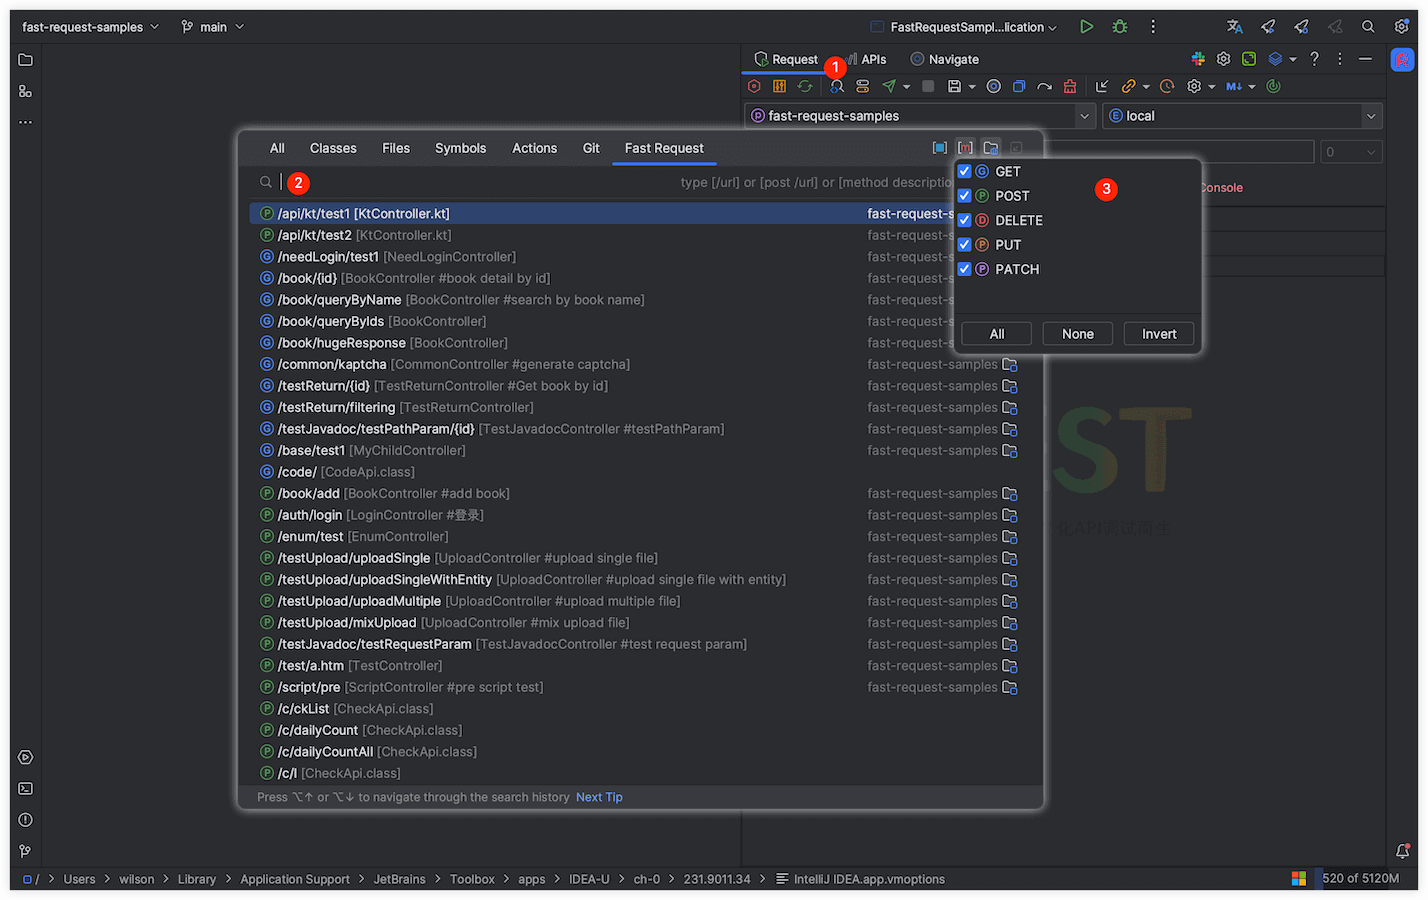The height and width of the screenshot is (900, 1428).
Task: Click the green sync refresh icon
Action: tap(805, 87)
